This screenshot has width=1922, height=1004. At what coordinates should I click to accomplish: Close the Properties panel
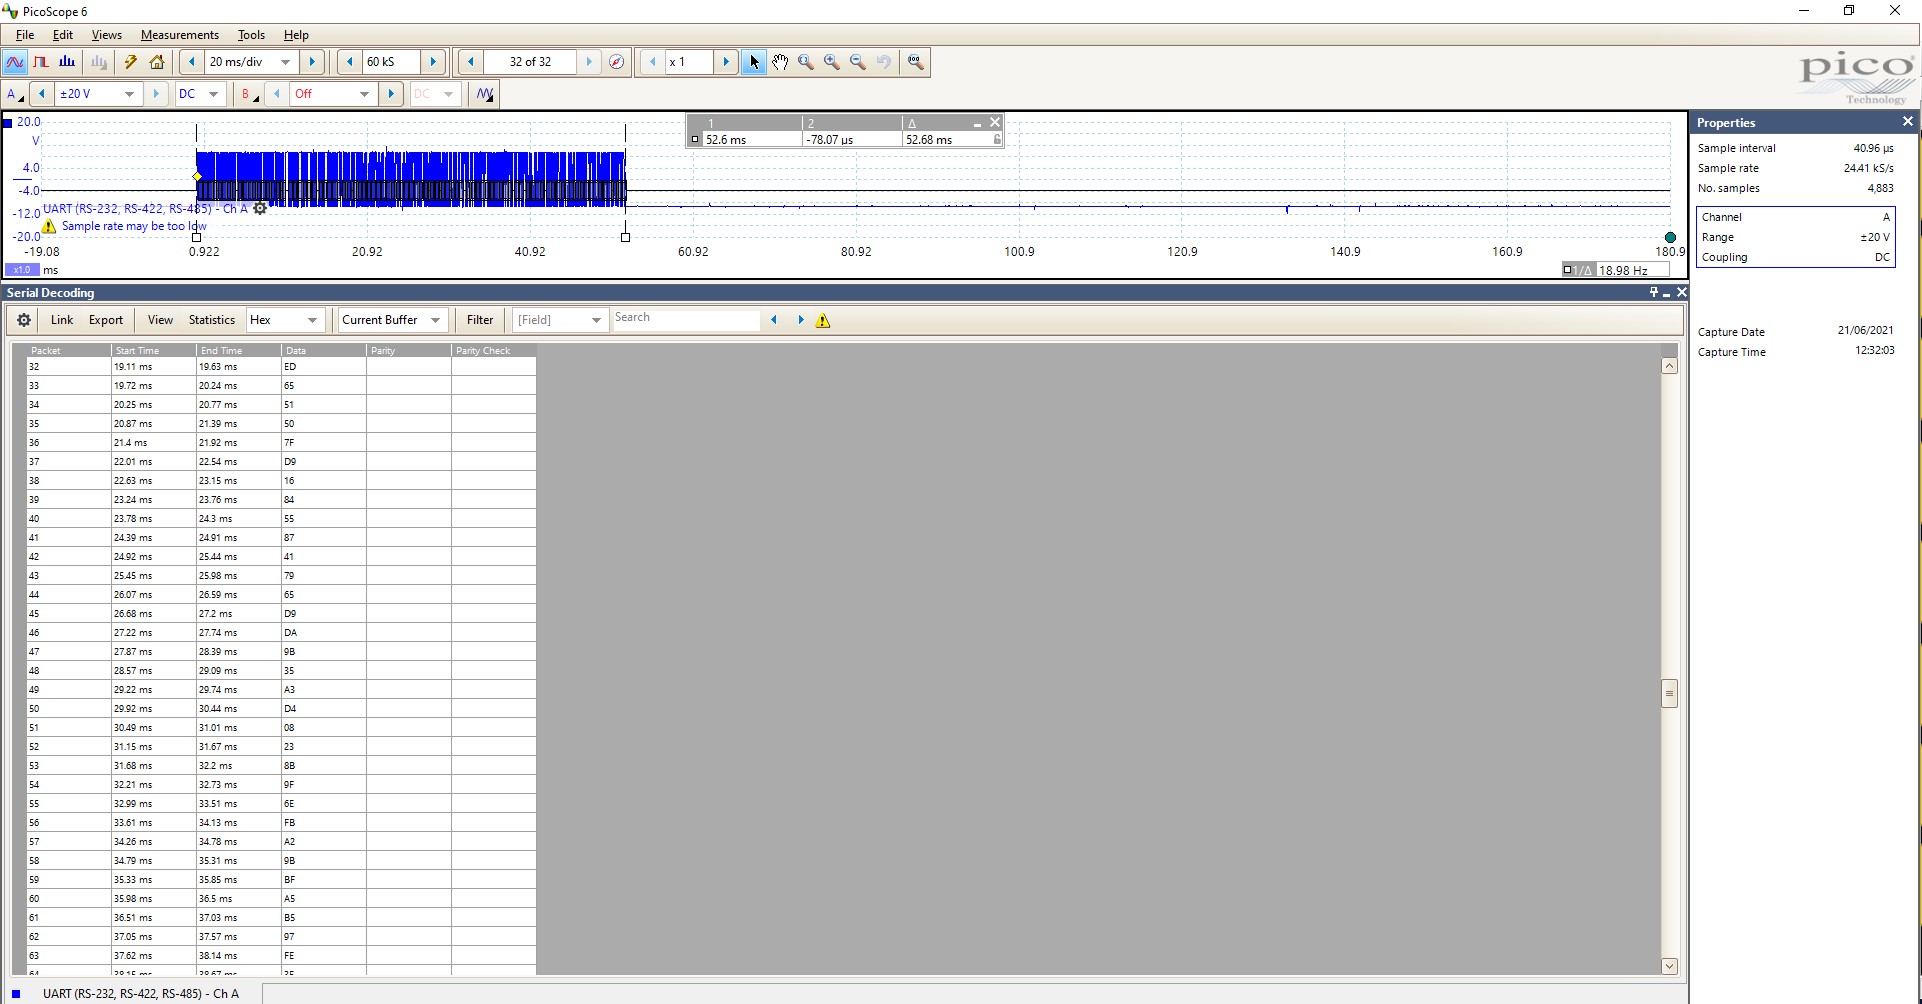[x=1907, y=121]
